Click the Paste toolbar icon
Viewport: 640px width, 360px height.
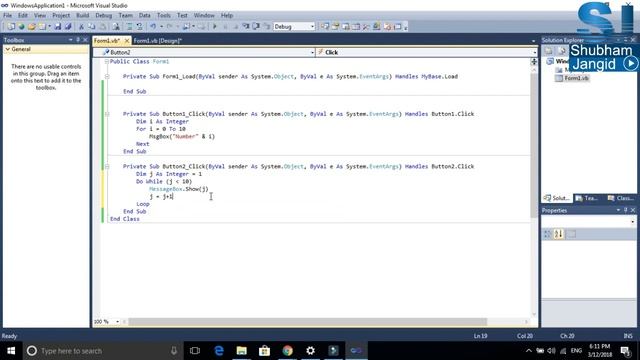point(103,27)
